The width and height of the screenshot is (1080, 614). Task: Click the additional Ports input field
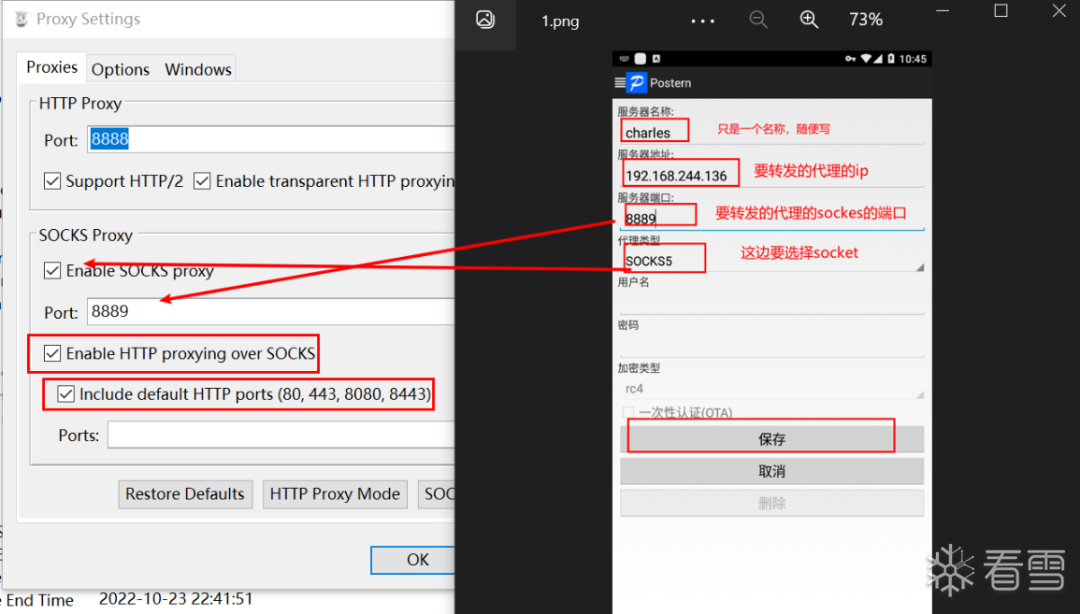point(281,436)
